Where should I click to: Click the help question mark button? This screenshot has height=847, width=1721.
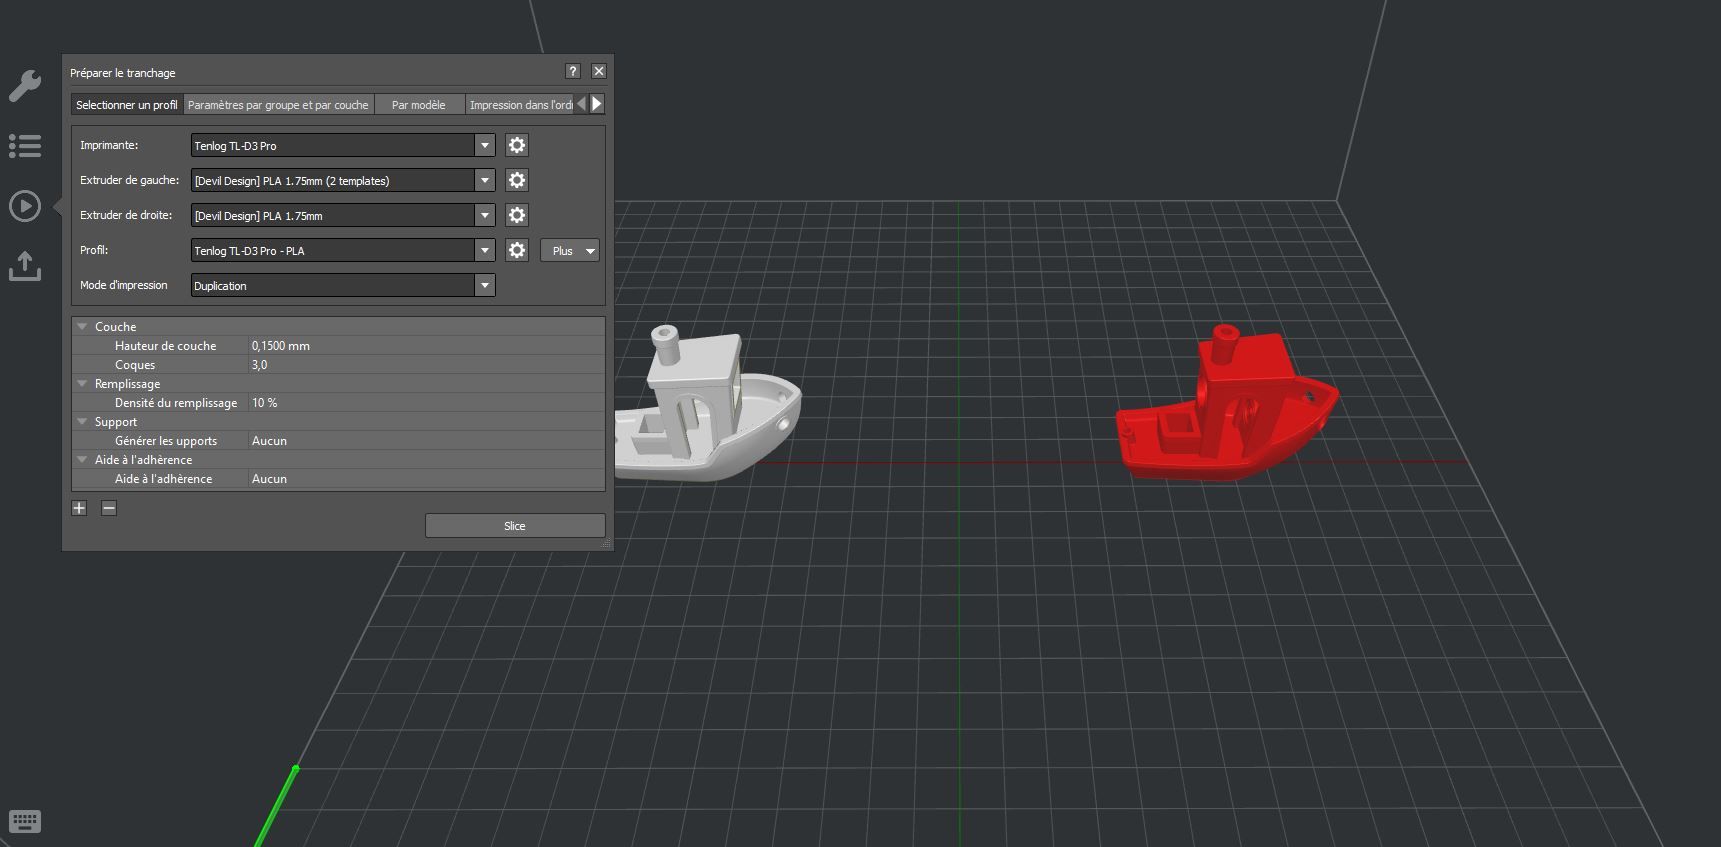click(573, 71)
